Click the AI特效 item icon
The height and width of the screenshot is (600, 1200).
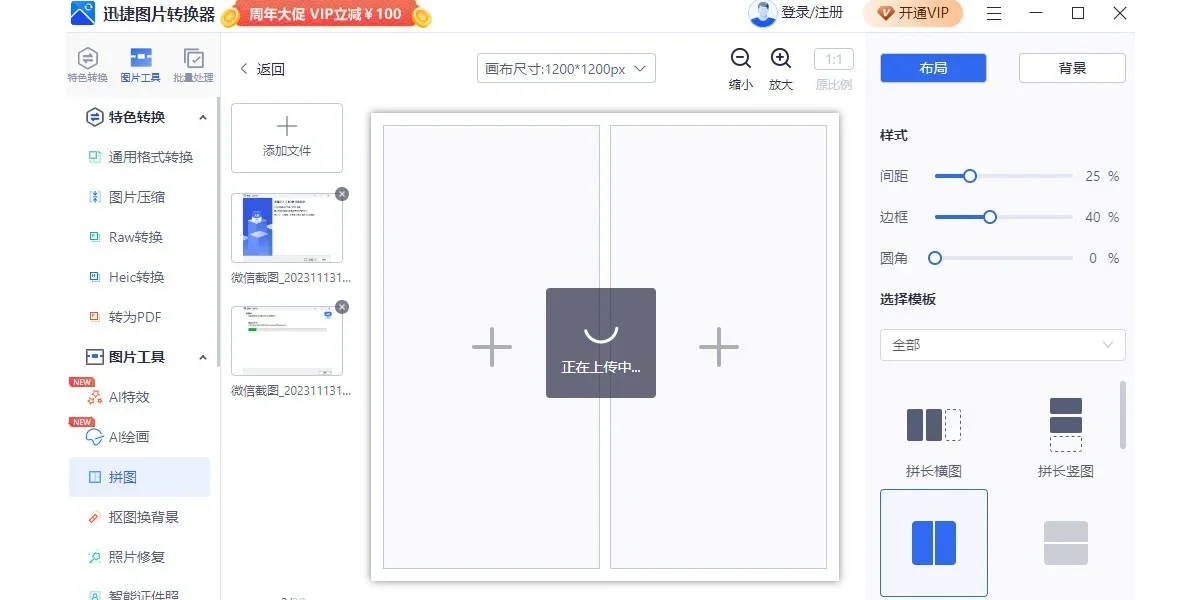(95, 397)
